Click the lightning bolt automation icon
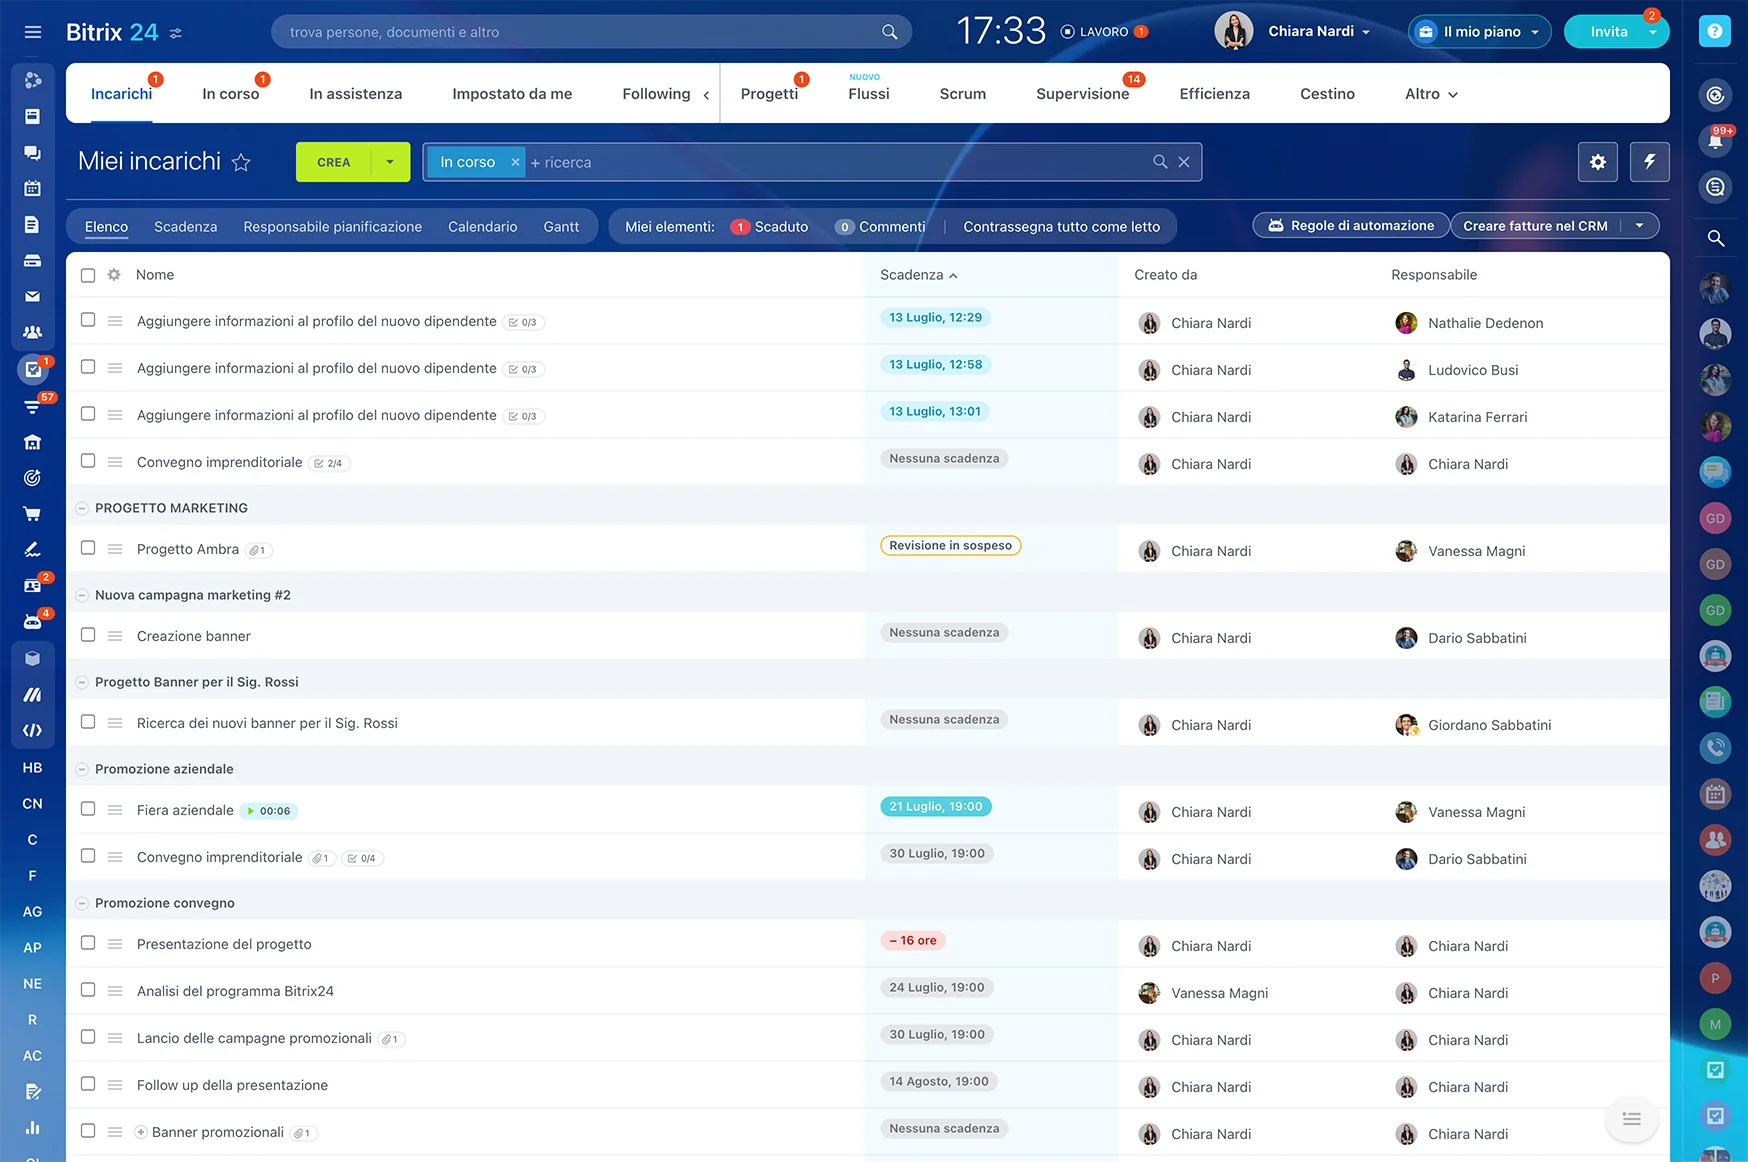The image size is (1748, 1162). [1649, 162]
